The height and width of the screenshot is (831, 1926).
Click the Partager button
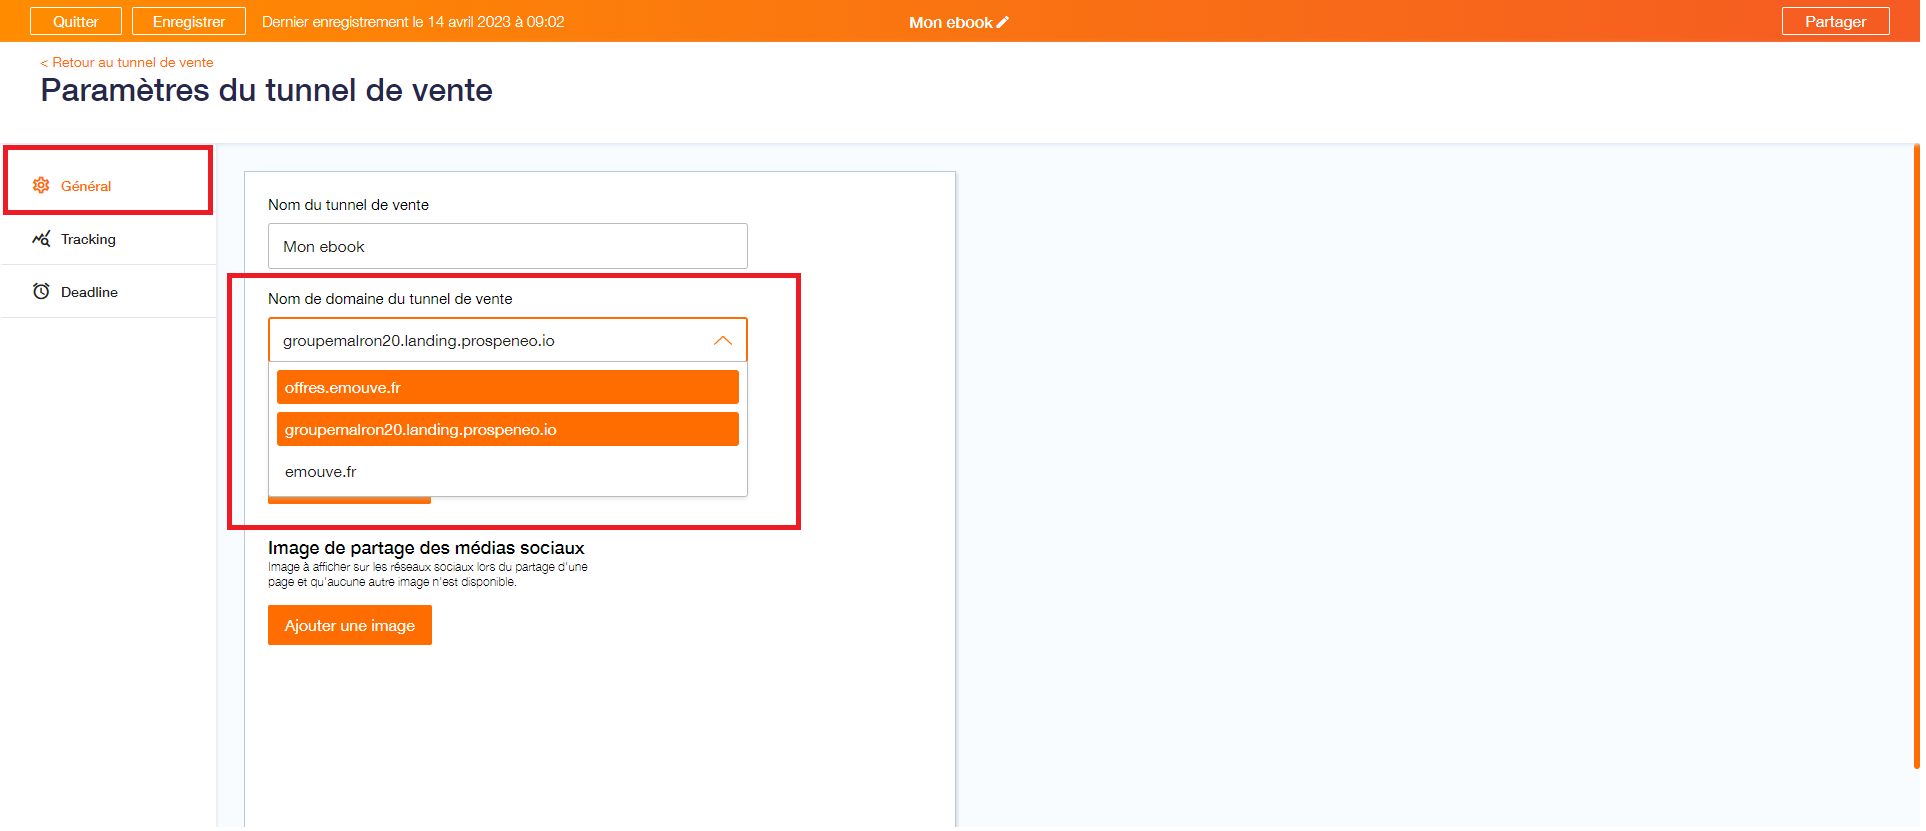click(x=1835, y=21)
